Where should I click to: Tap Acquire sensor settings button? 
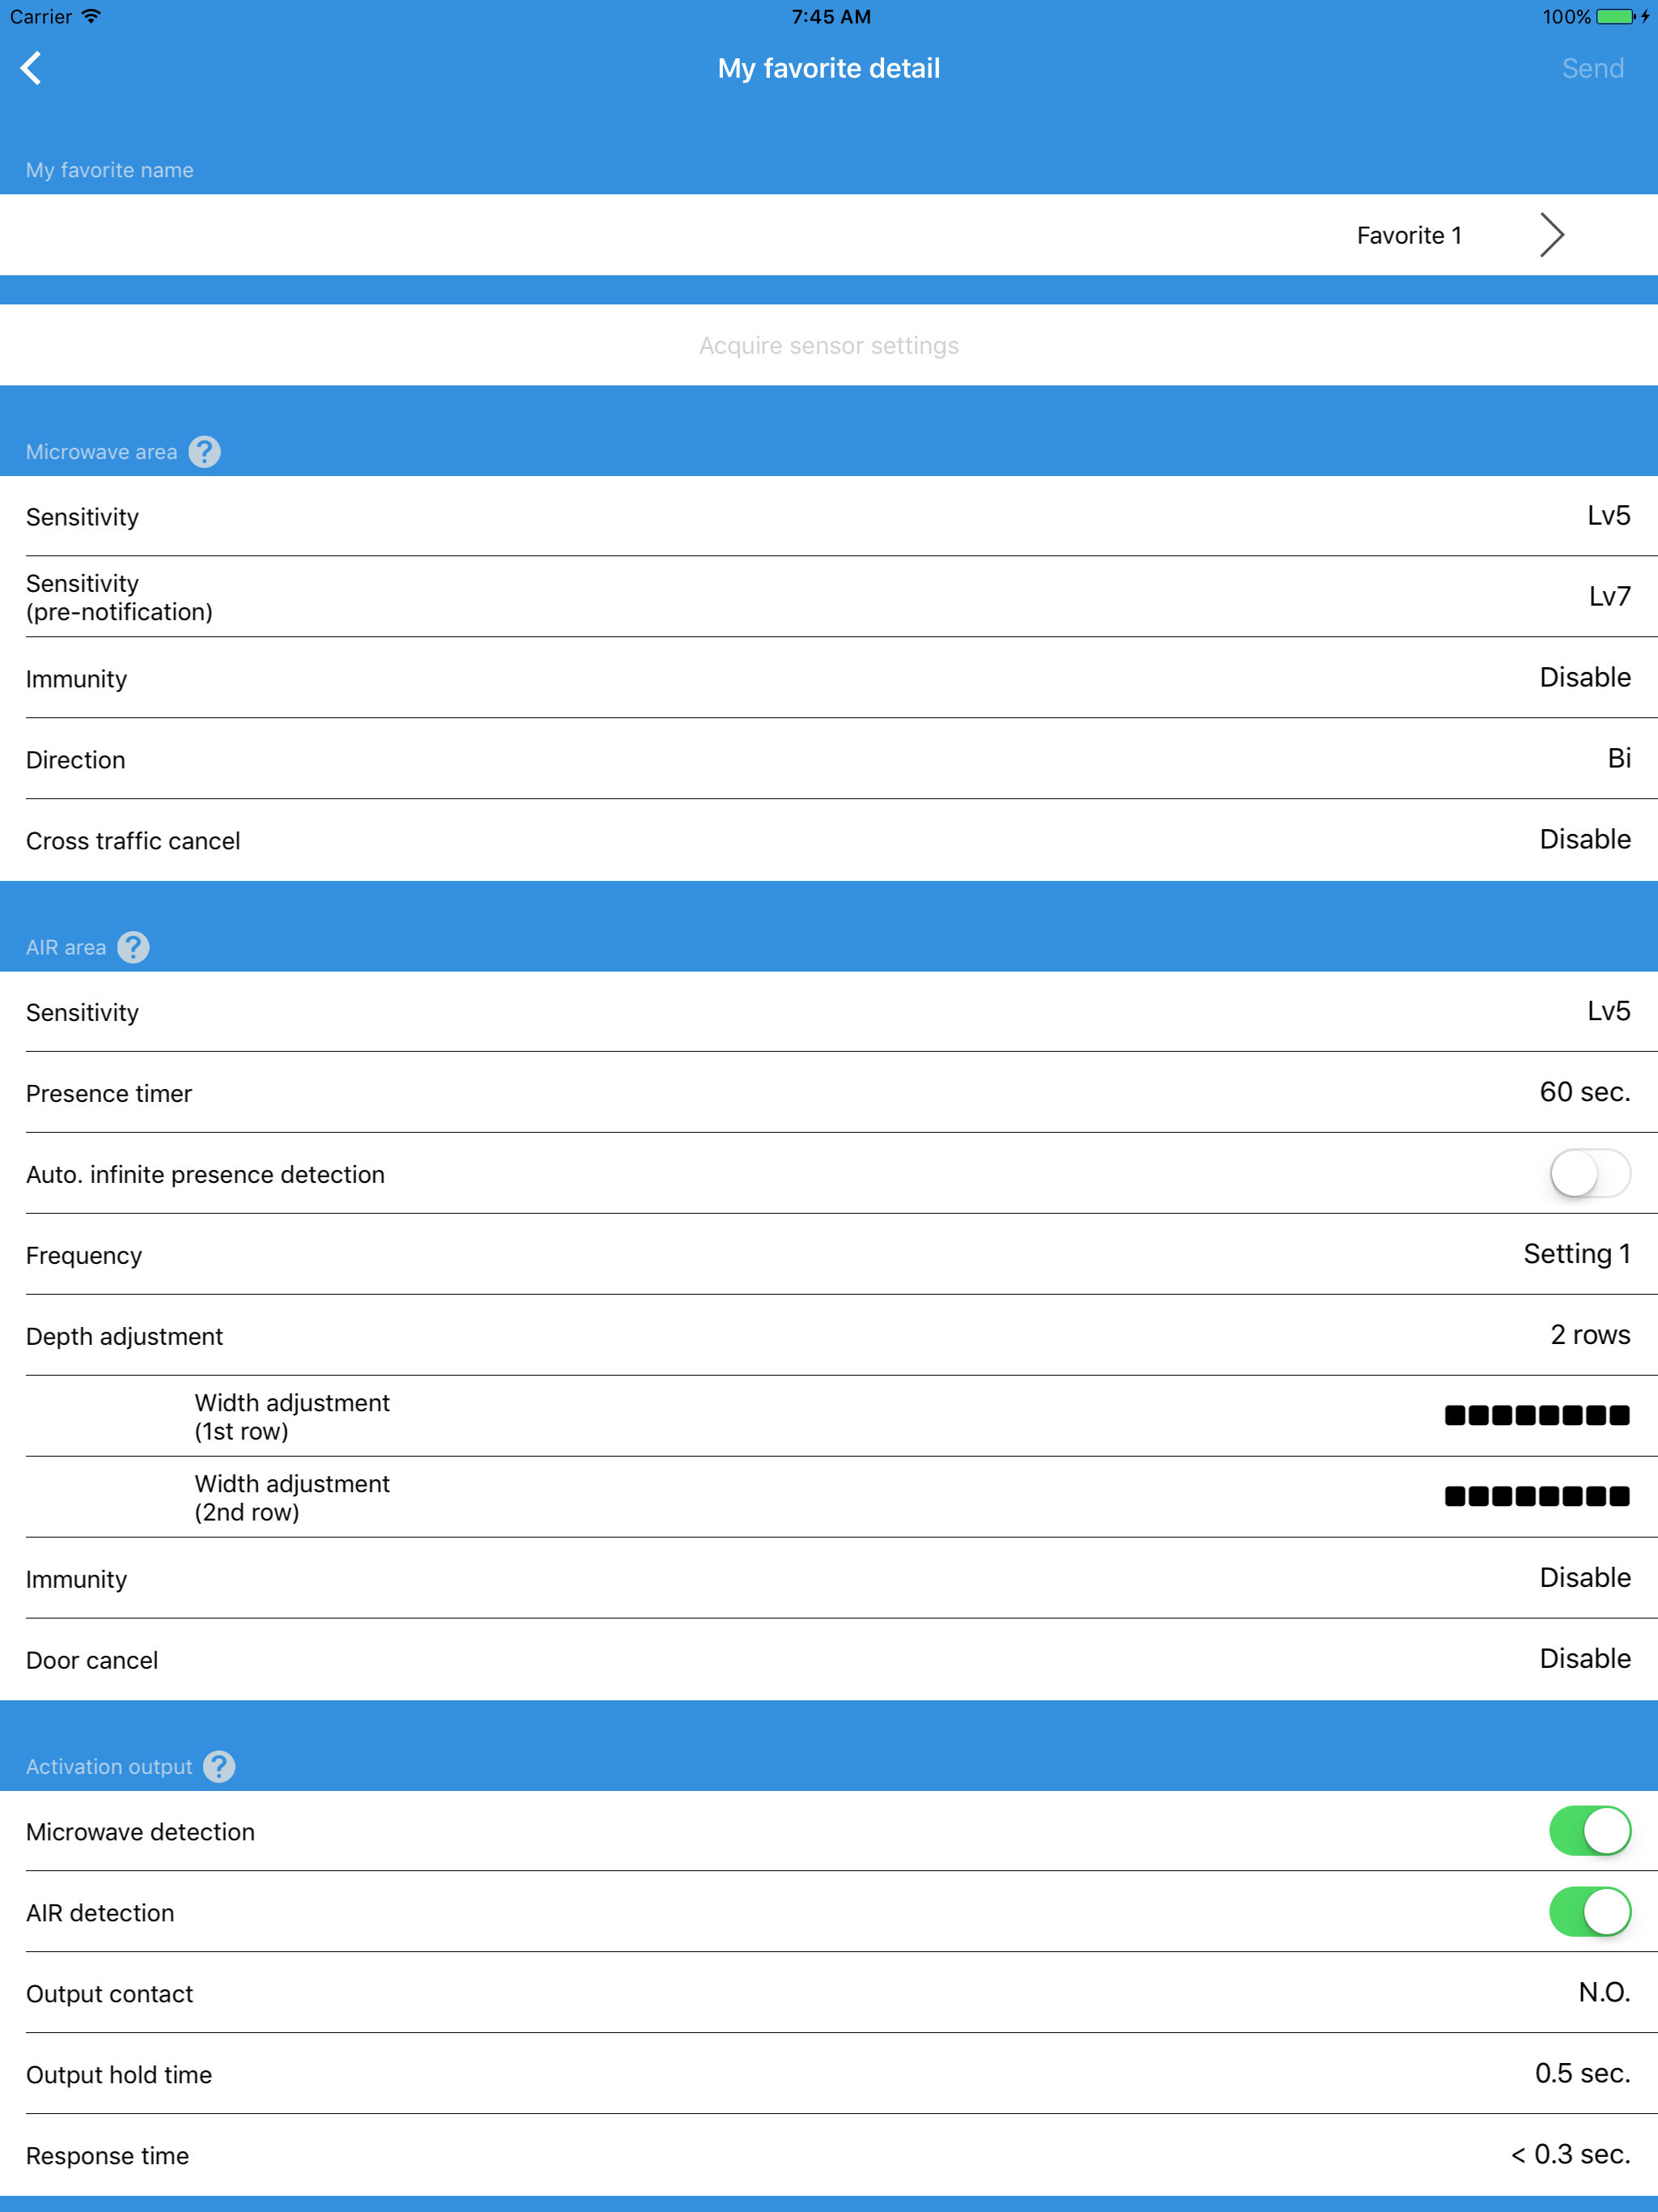[829, 345]
